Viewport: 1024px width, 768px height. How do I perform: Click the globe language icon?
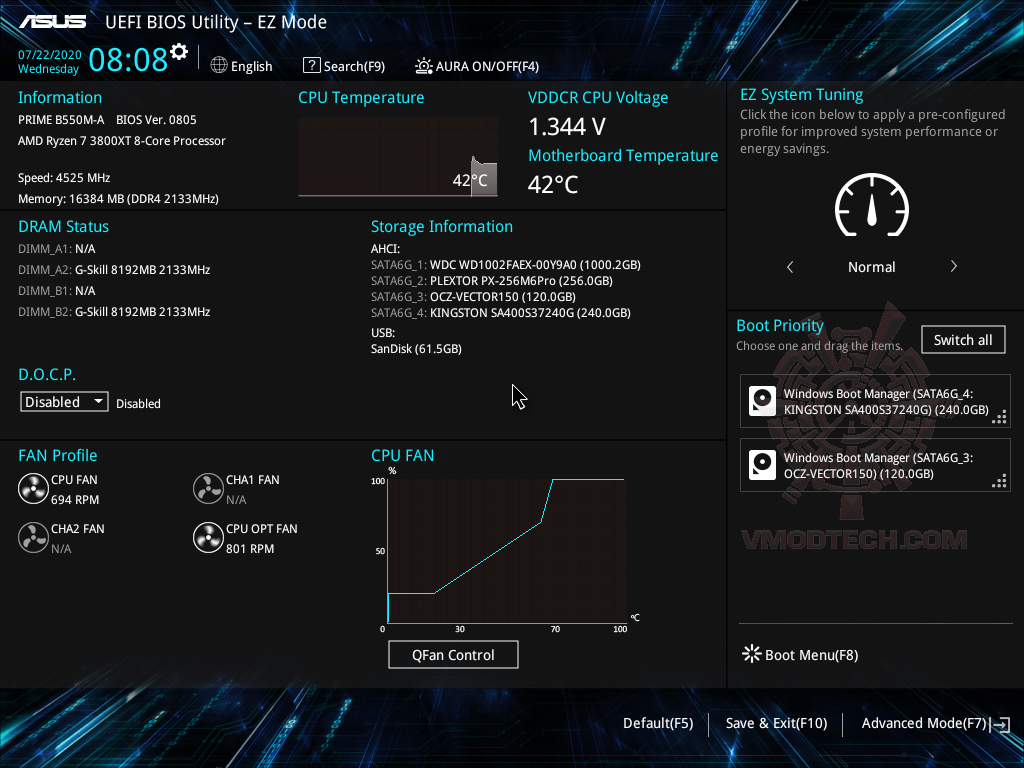pos(219,65)
